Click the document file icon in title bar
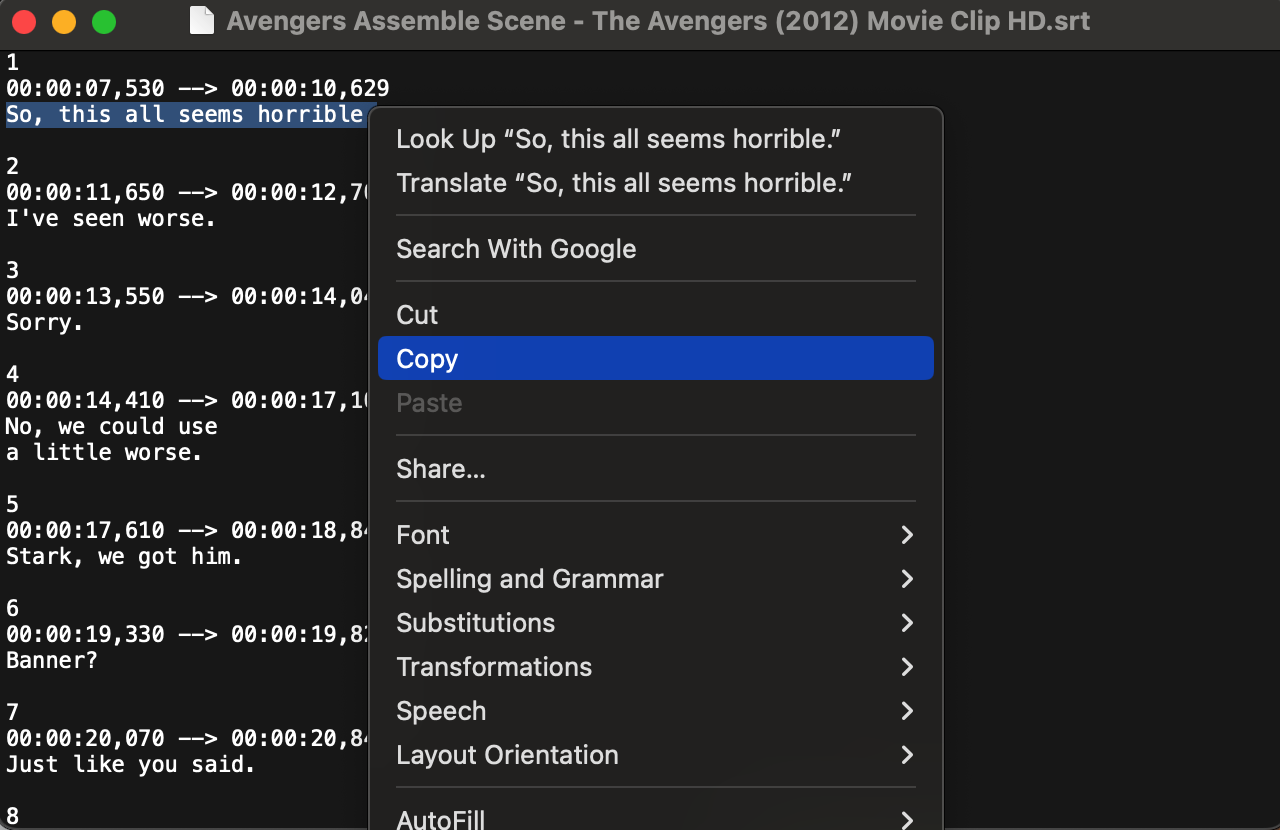 coord(202,21)
